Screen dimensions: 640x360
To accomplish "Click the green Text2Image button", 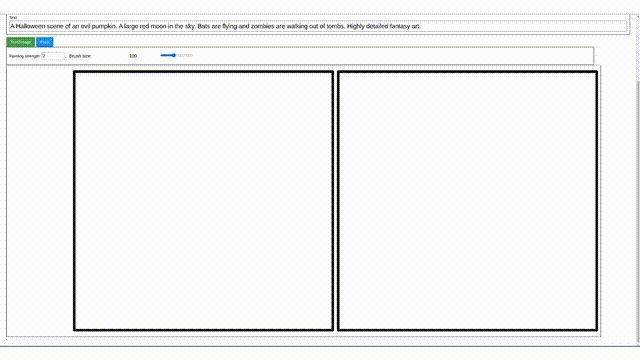I will click(20, 42).
